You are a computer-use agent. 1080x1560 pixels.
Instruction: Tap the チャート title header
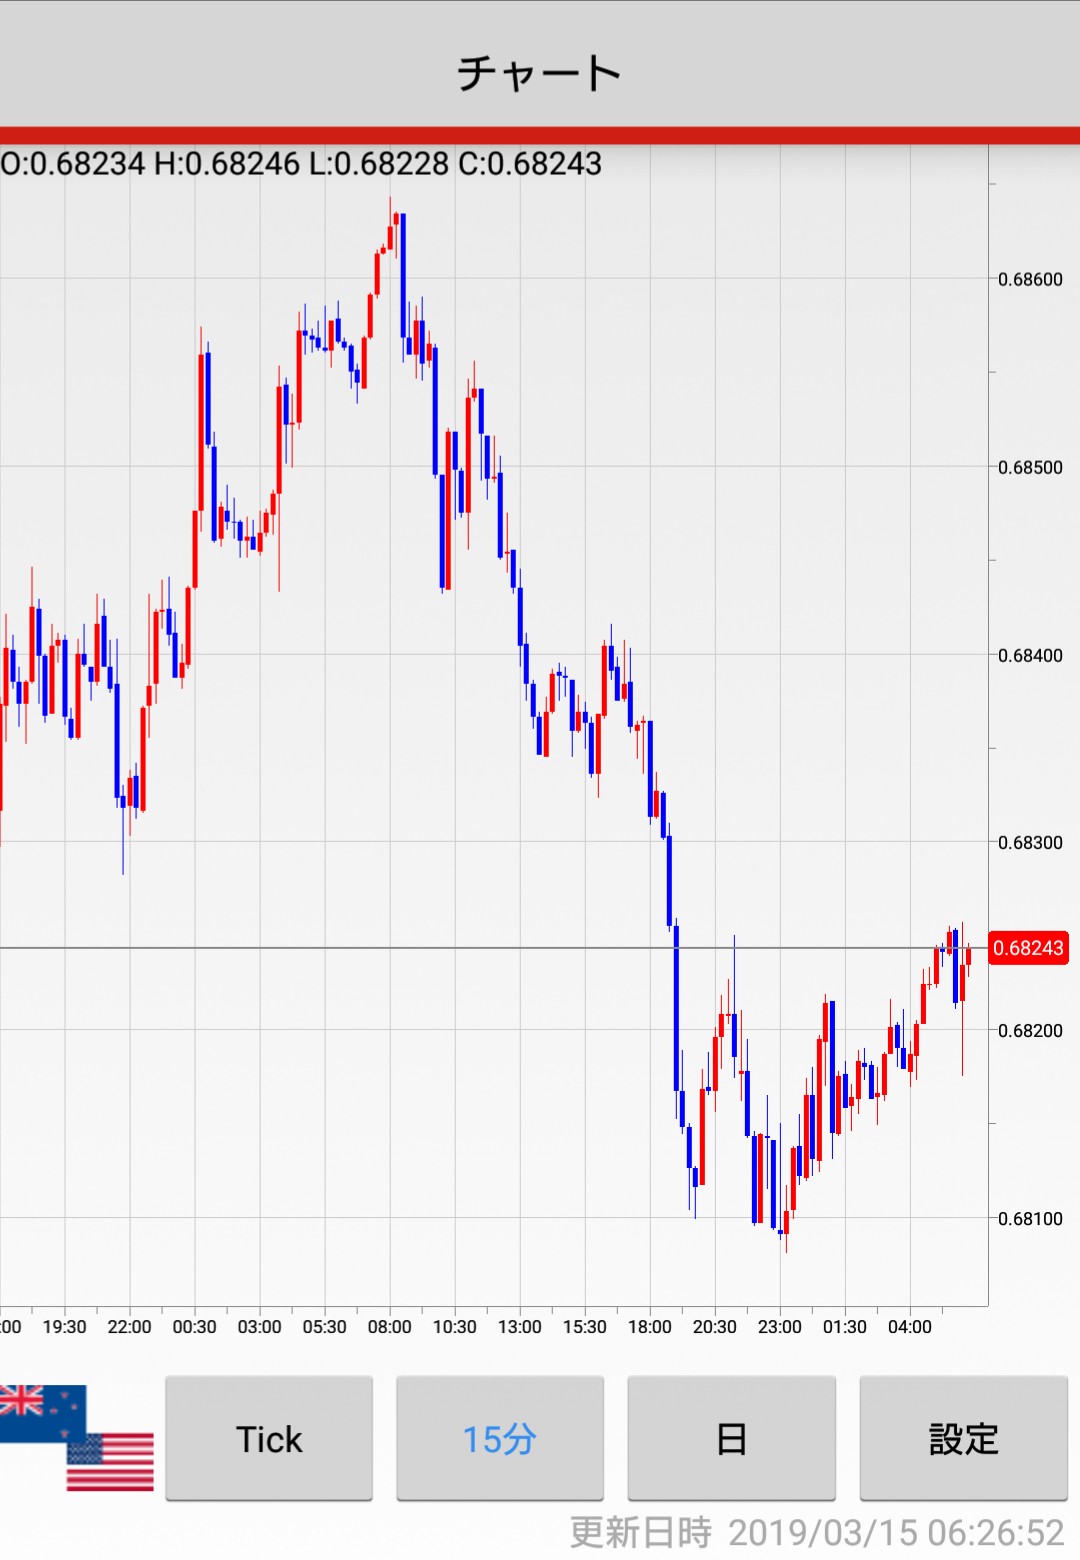pos(540,73)
